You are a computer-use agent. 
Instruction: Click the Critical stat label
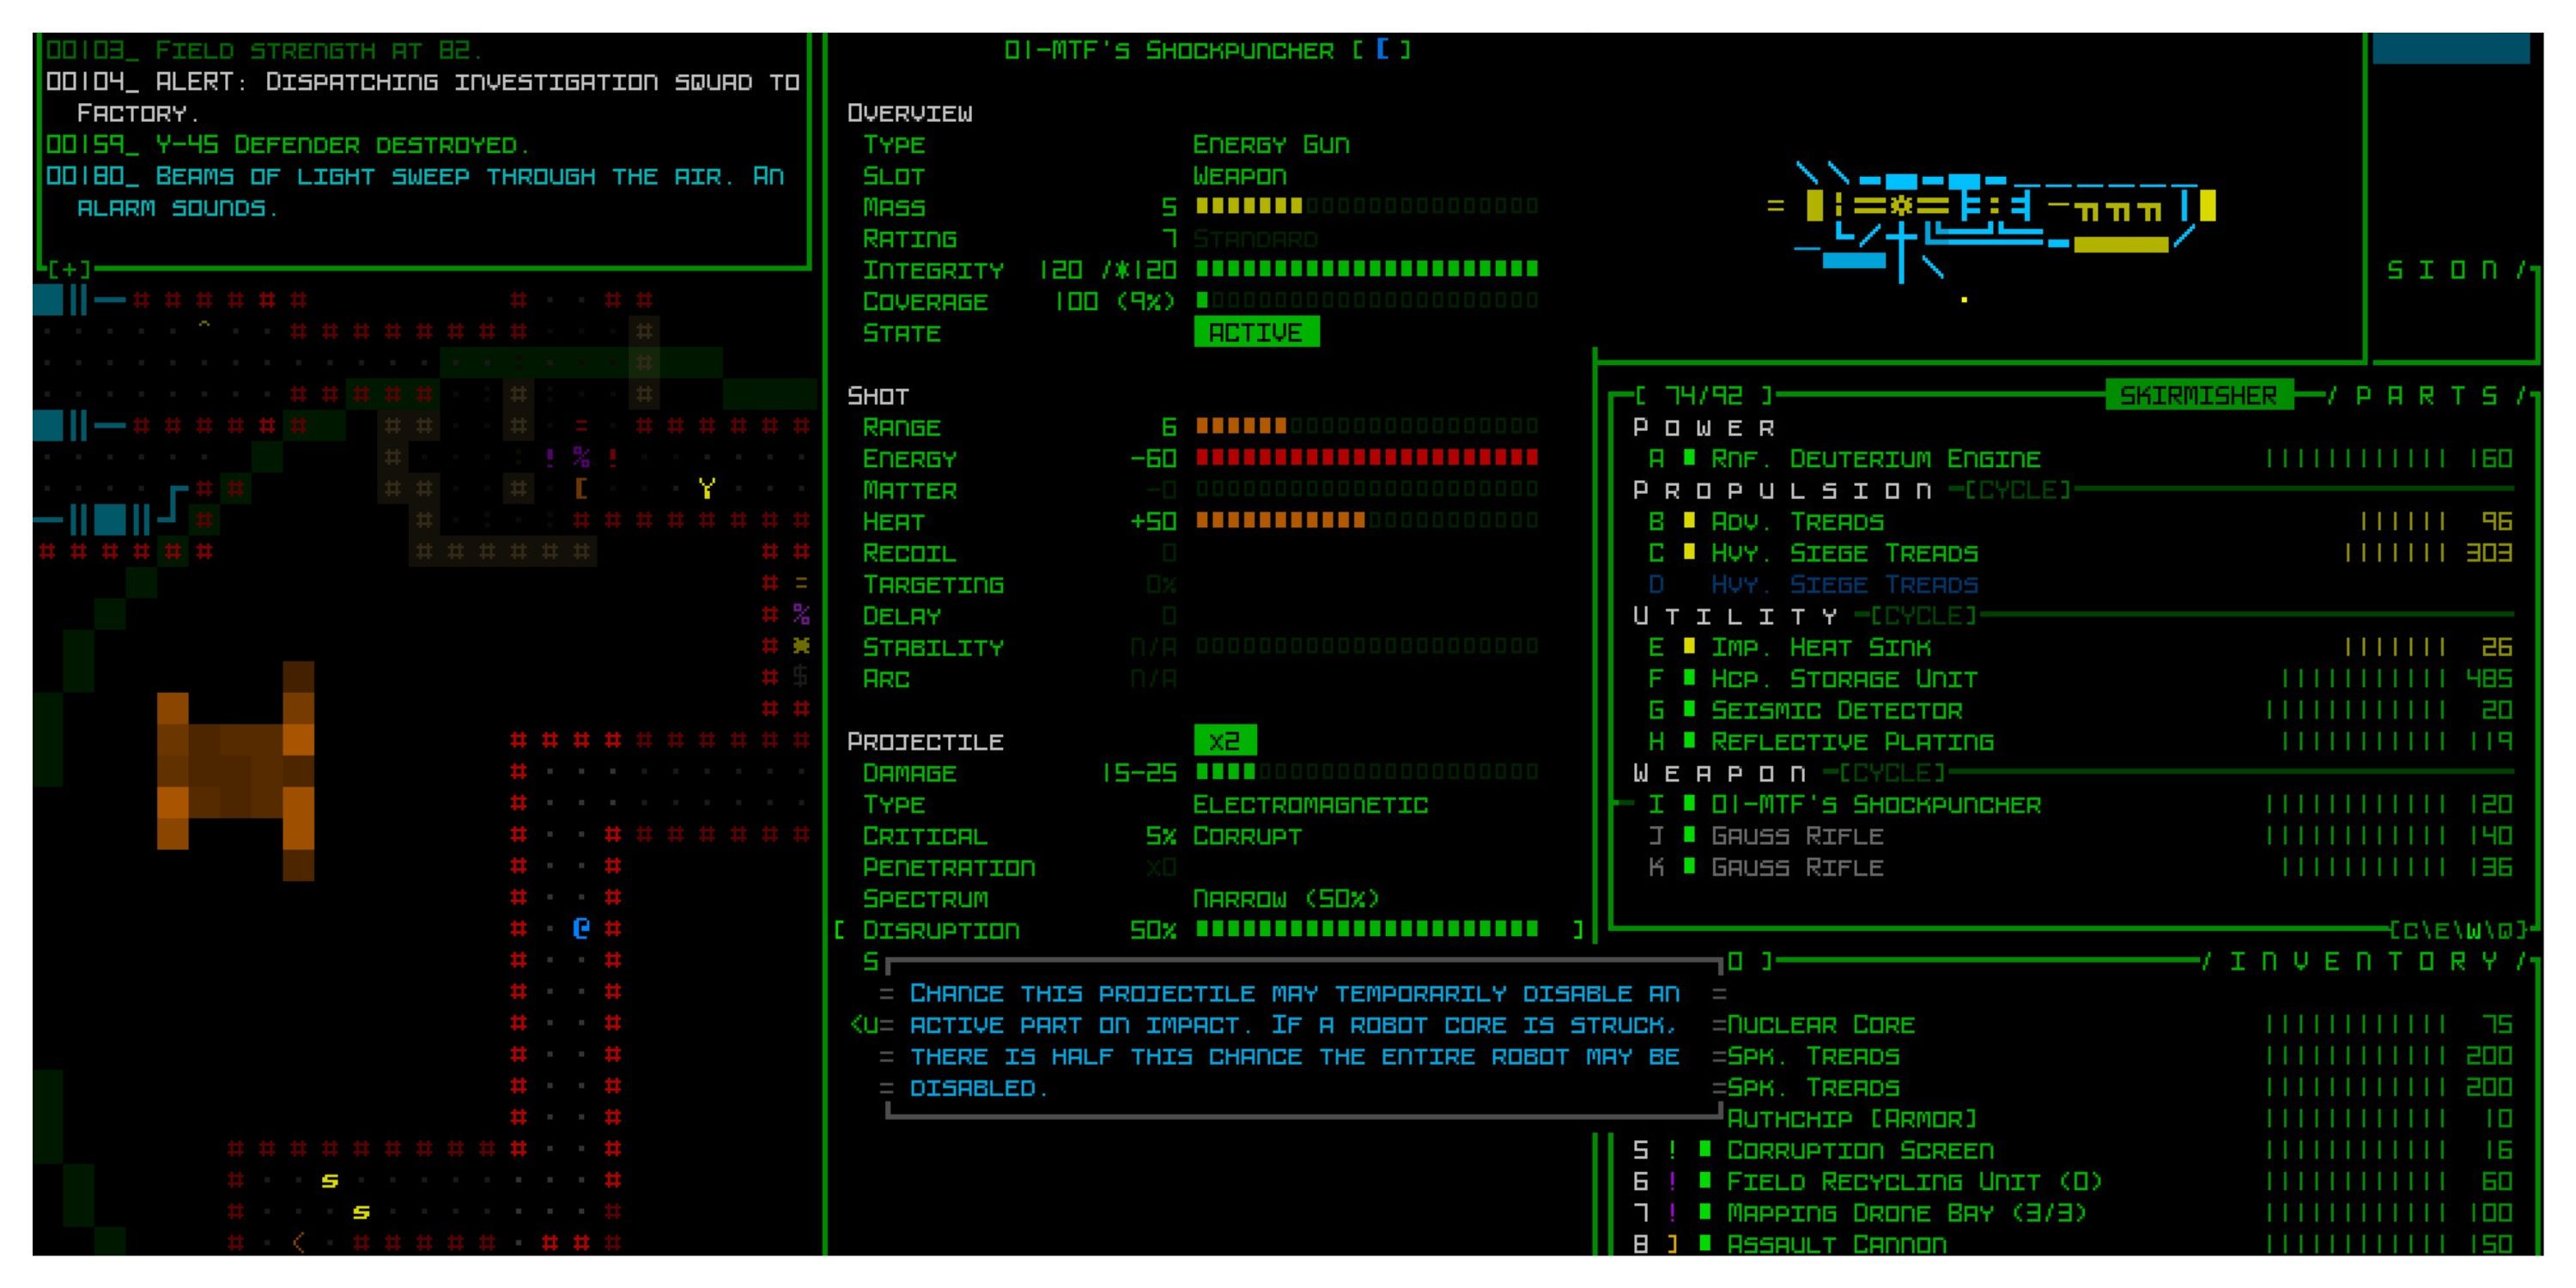click(925, 836)
